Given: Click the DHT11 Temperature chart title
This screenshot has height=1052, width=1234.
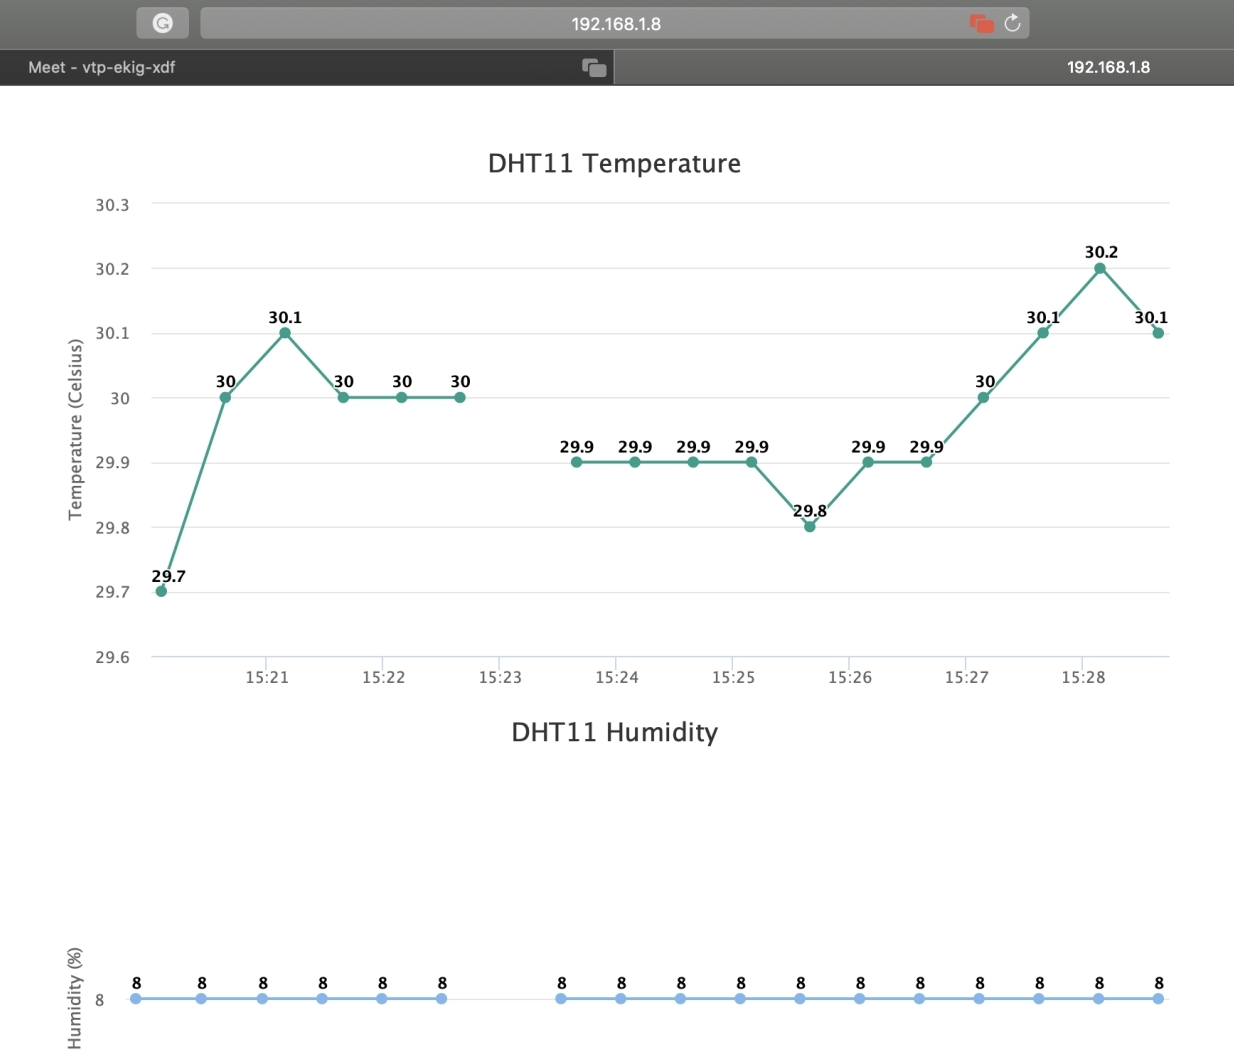Looking at the screenshot, I should (x=616, y=163).
